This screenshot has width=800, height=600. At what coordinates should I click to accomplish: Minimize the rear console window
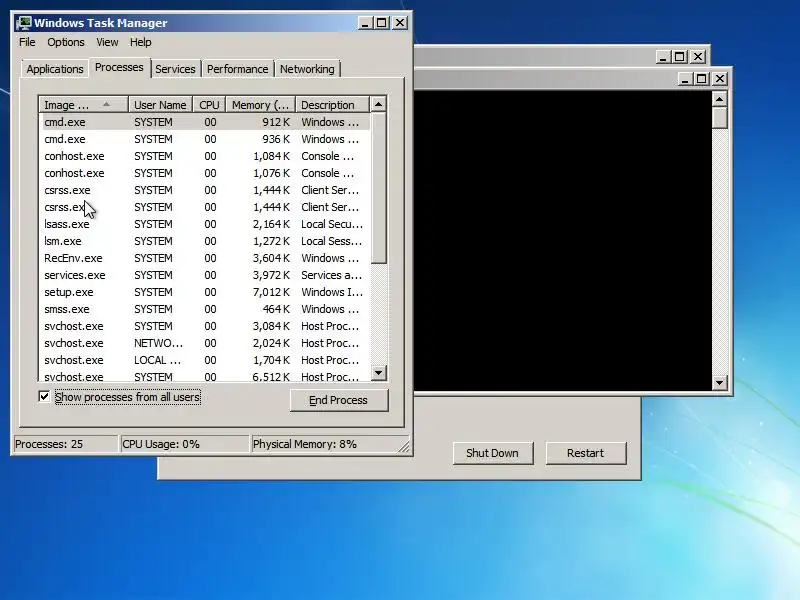663,57
